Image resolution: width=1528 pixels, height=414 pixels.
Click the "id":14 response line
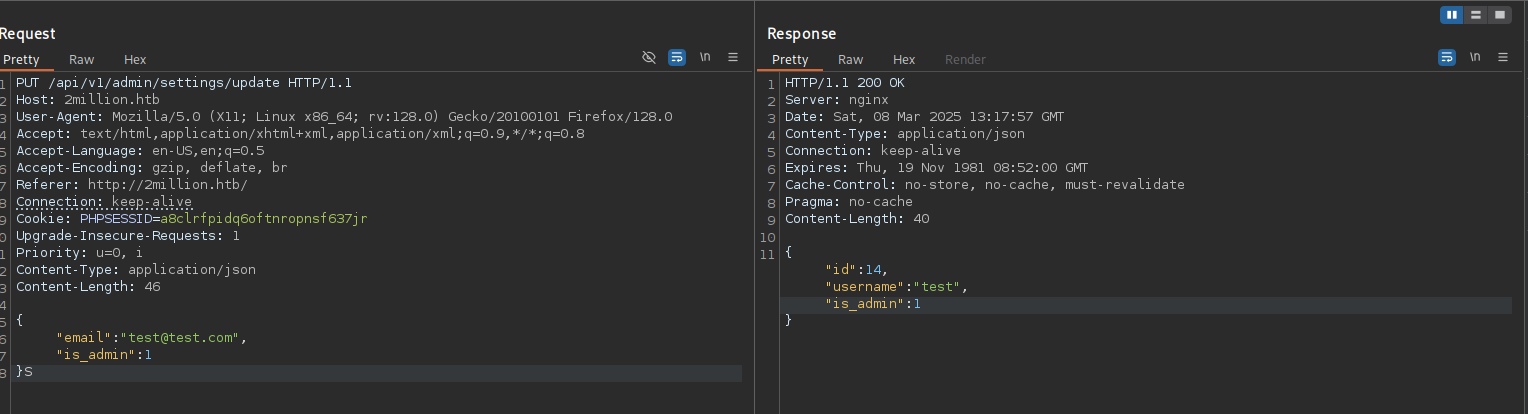pos(857,270)
